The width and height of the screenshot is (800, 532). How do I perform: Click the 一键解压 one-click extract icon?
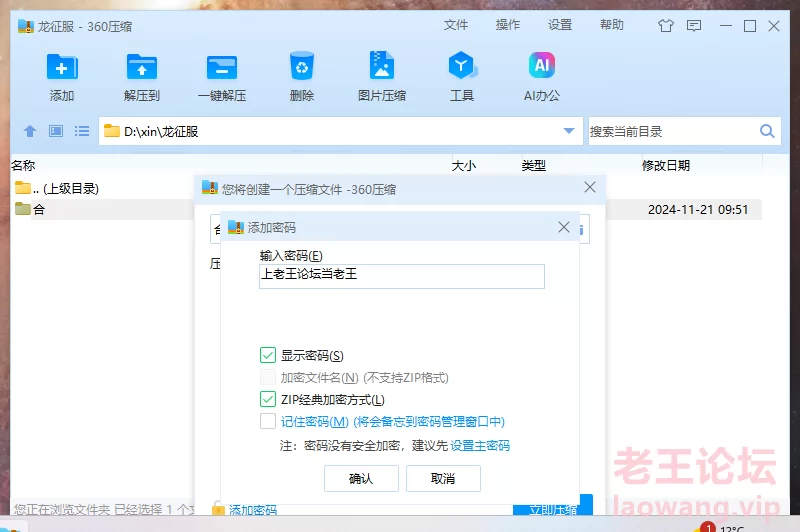[x=222, y=67]
